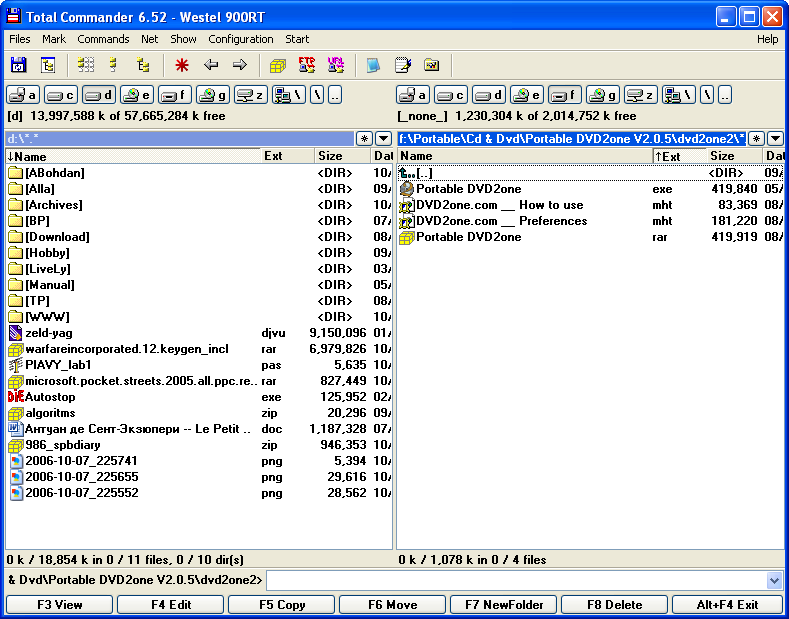789x619 pixels.
Task: Open the Commands menu
Action: [x=103, y=39]
